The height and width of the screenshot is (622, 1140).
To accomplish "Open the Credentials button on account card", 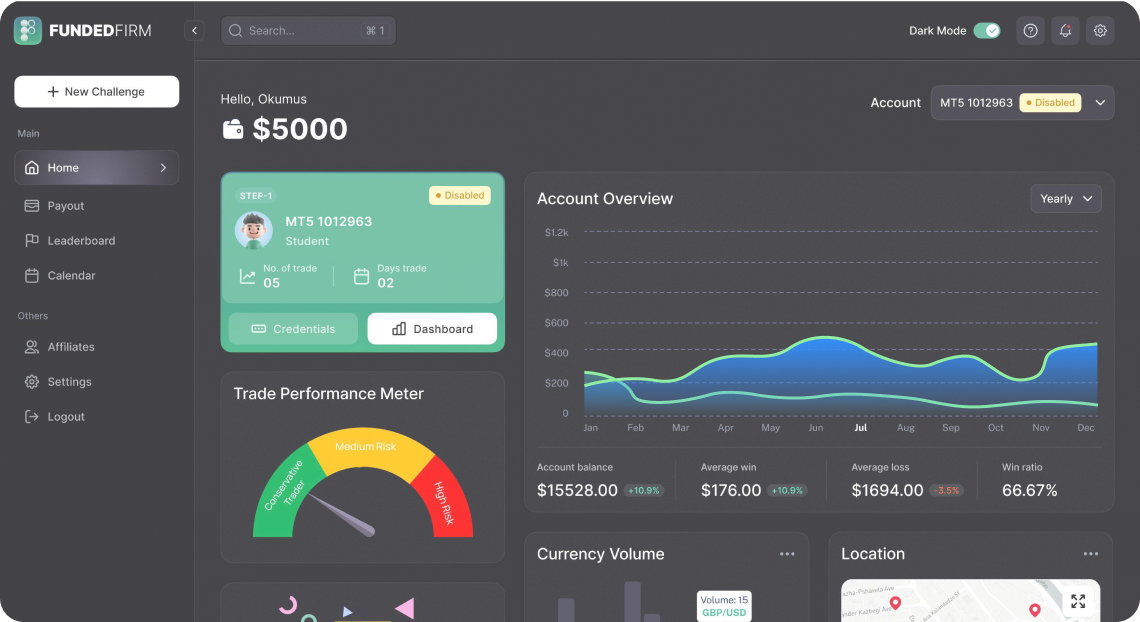I will point(292,328).
